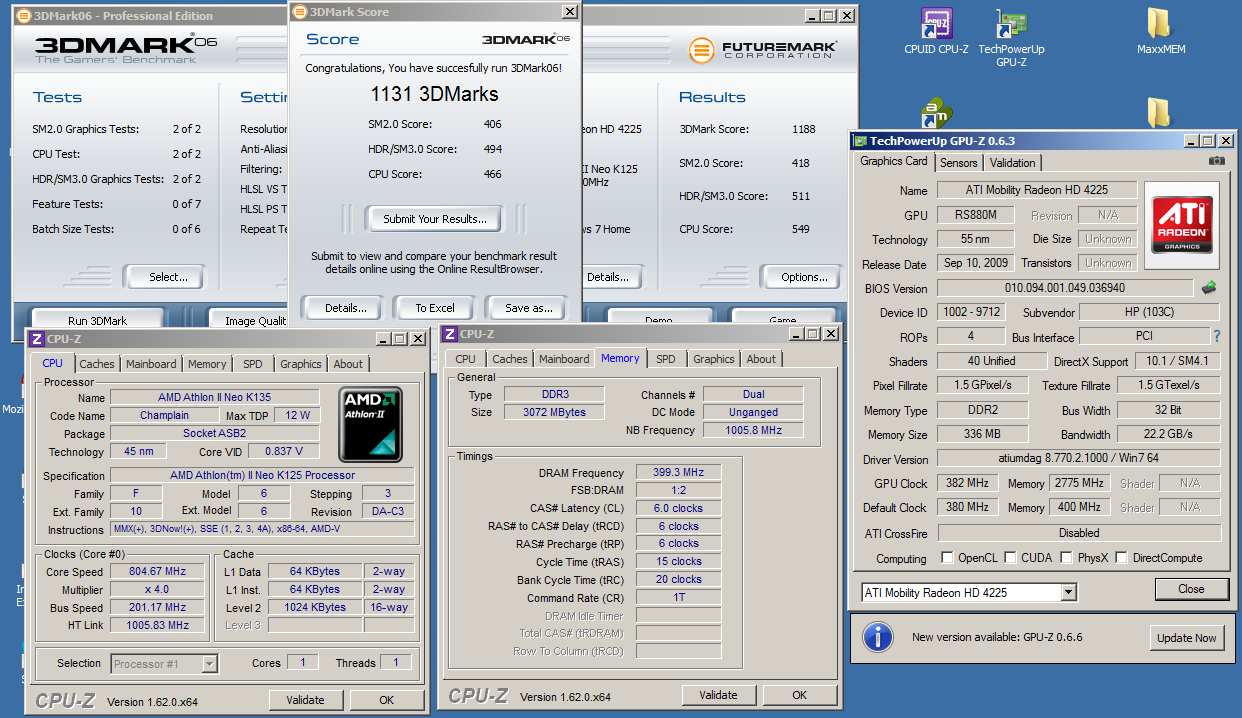Screen dimensions: 1242x718
Task: Click the GPU Clock value 382 MHz
Action: coord(966,483)
